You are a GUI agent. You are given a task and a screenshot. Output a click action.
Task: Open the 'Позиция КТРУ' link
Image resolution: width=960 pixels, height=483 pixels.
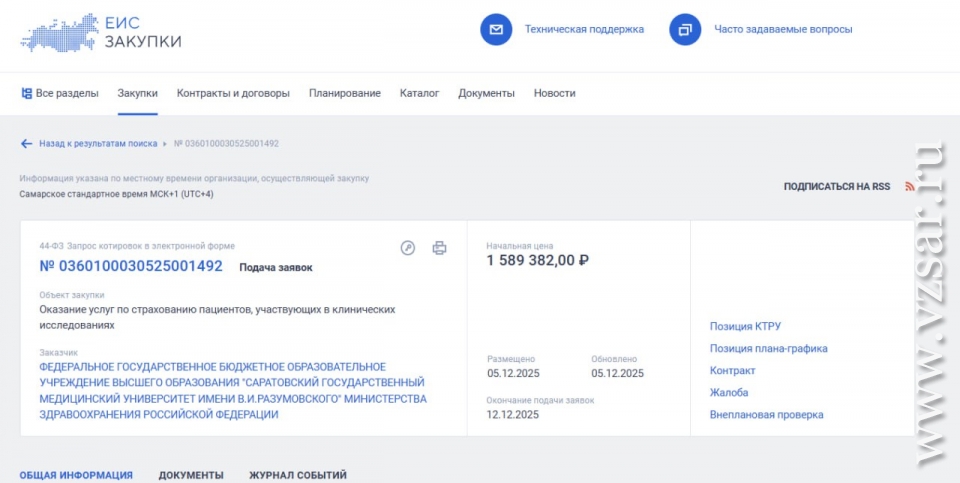click(x=745, y=326)
